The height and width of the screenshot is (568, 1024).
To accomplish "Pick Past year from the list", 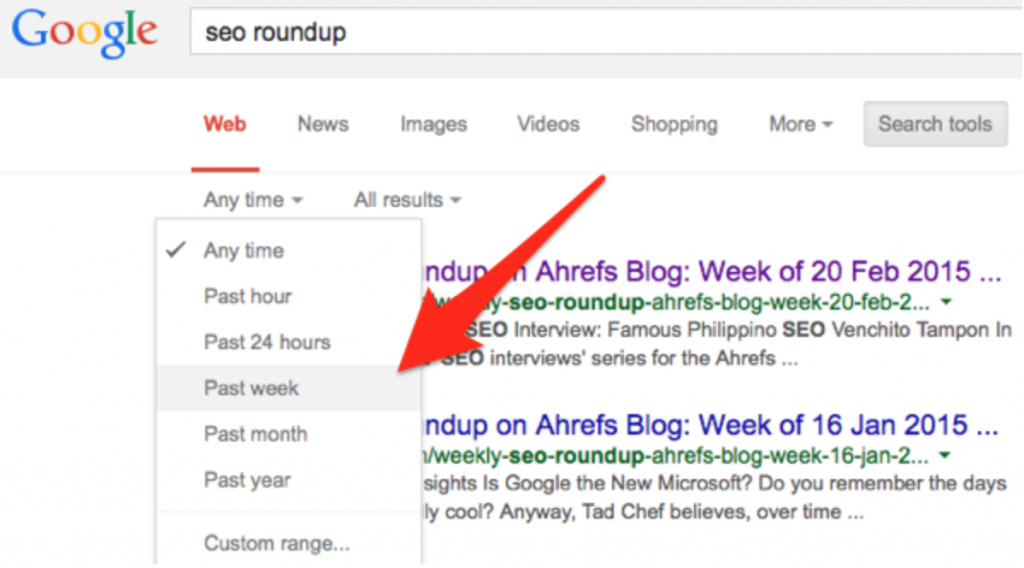I will click(247, 480).
